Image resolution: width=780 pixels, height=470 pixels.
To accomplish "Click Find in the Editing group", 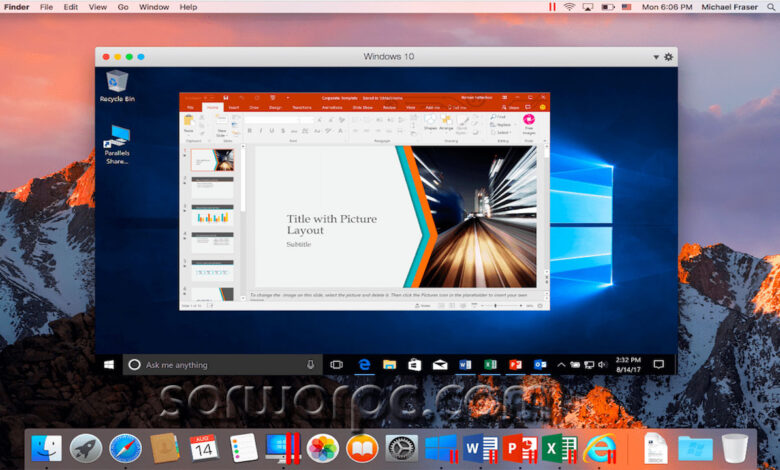I will 499,117.
